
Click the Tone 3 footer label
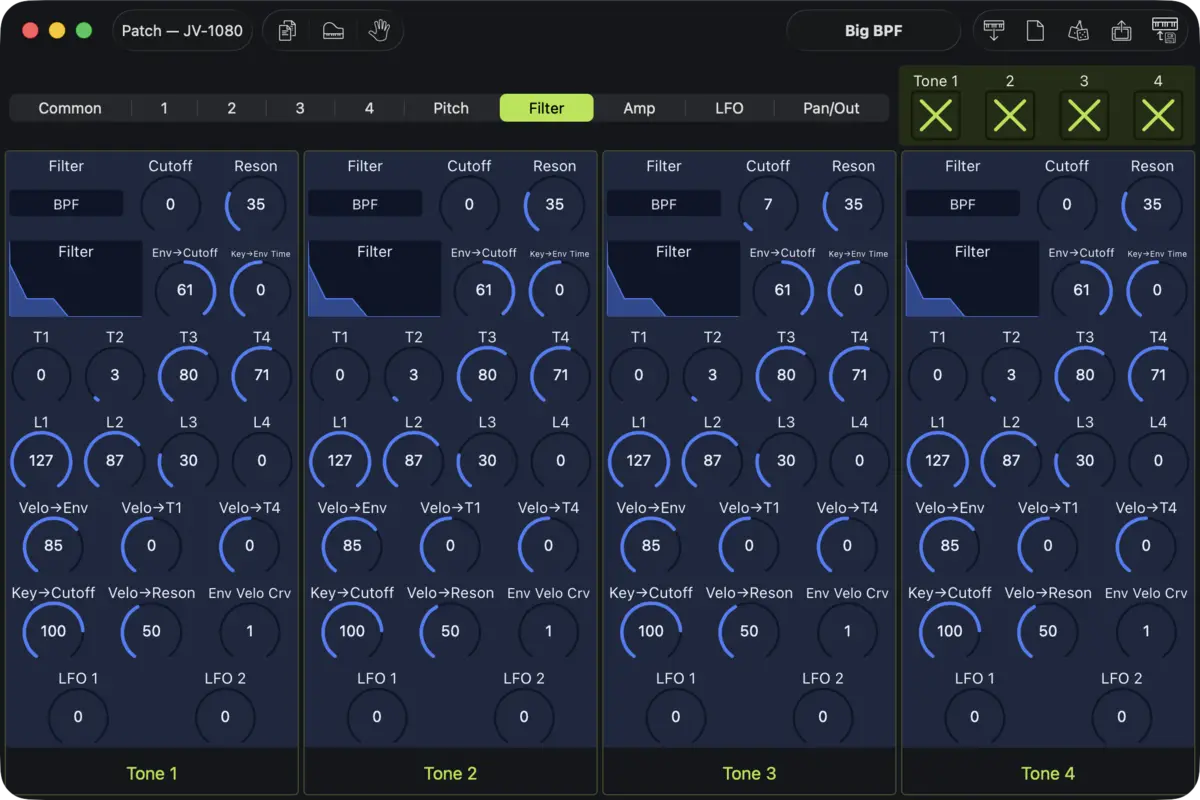(x=749, y=773)
